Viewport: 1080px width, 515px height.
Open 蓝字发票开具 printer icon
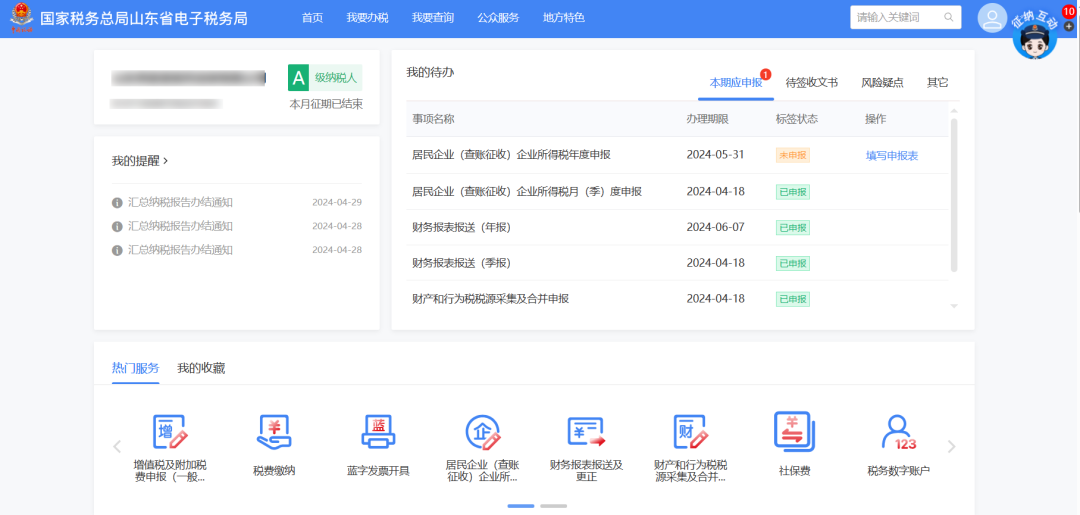coord(378,432)
